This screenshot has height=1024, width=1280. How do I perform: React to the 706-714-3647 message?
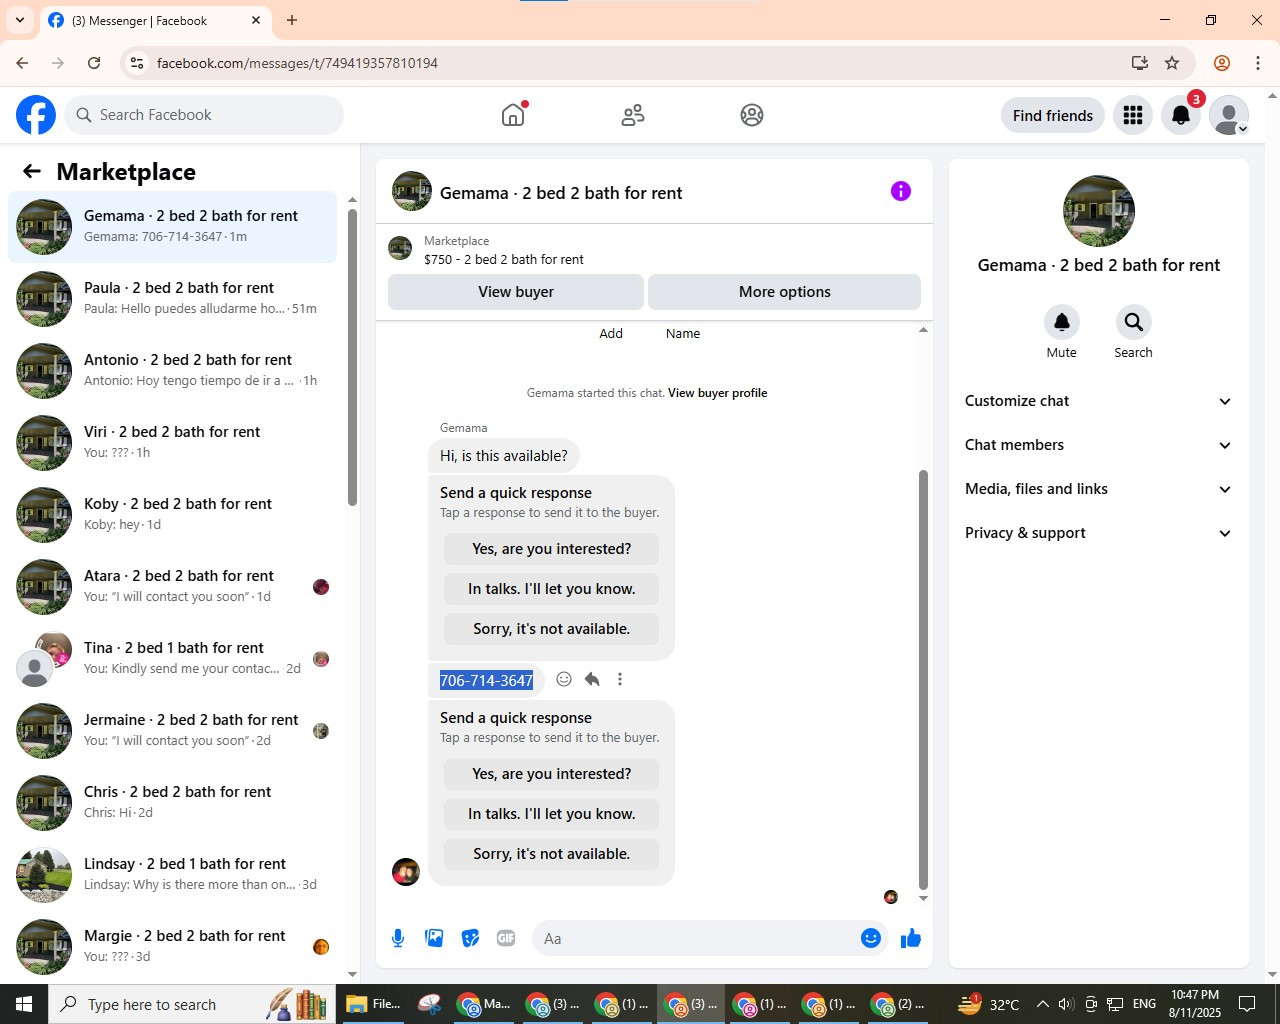pyautogui.click(x=564, y=679)
